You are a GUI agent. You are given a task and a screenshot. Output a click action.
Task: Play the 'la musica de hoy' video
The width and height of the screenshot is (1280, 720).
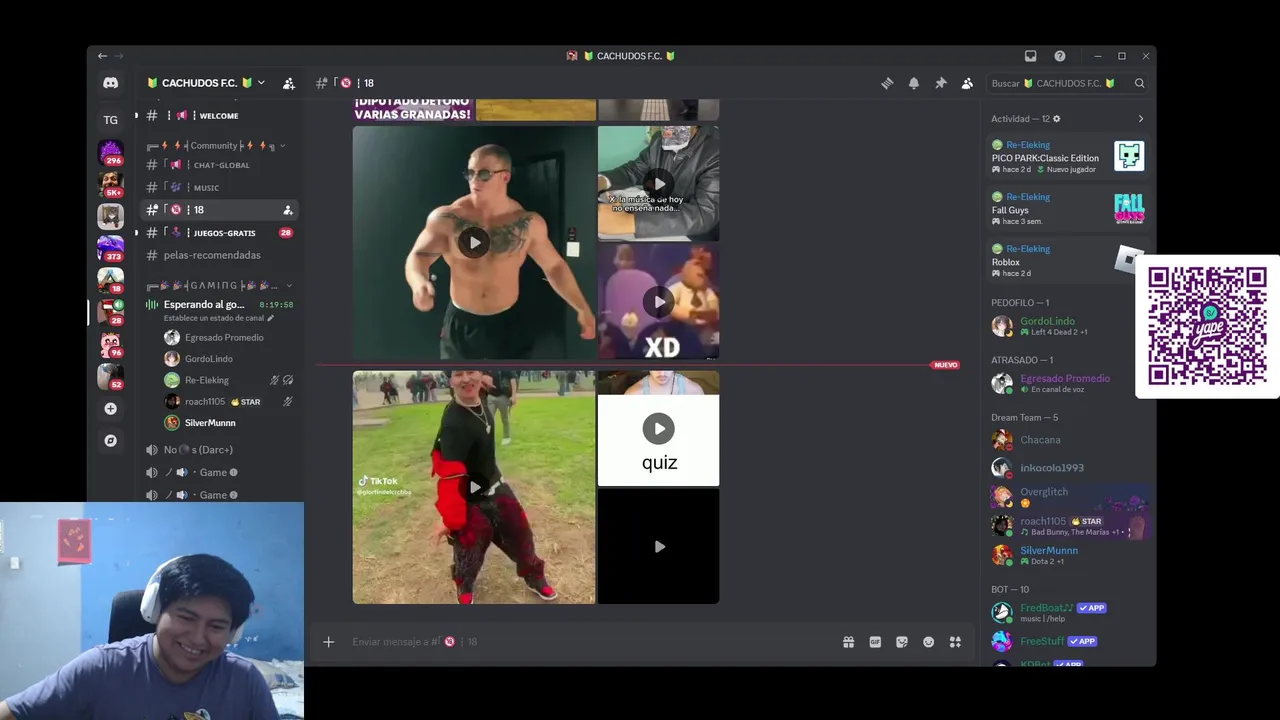tap(658, 184)
